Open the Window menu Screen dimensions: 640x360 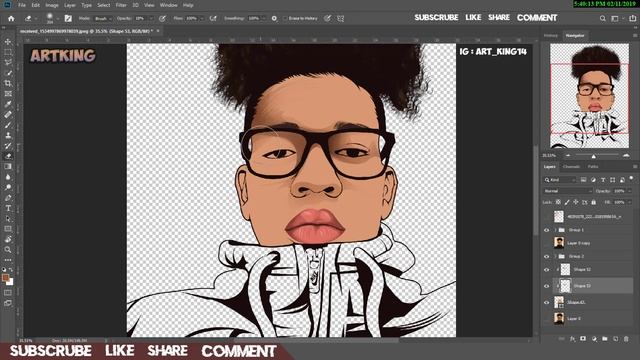point(169,5)
